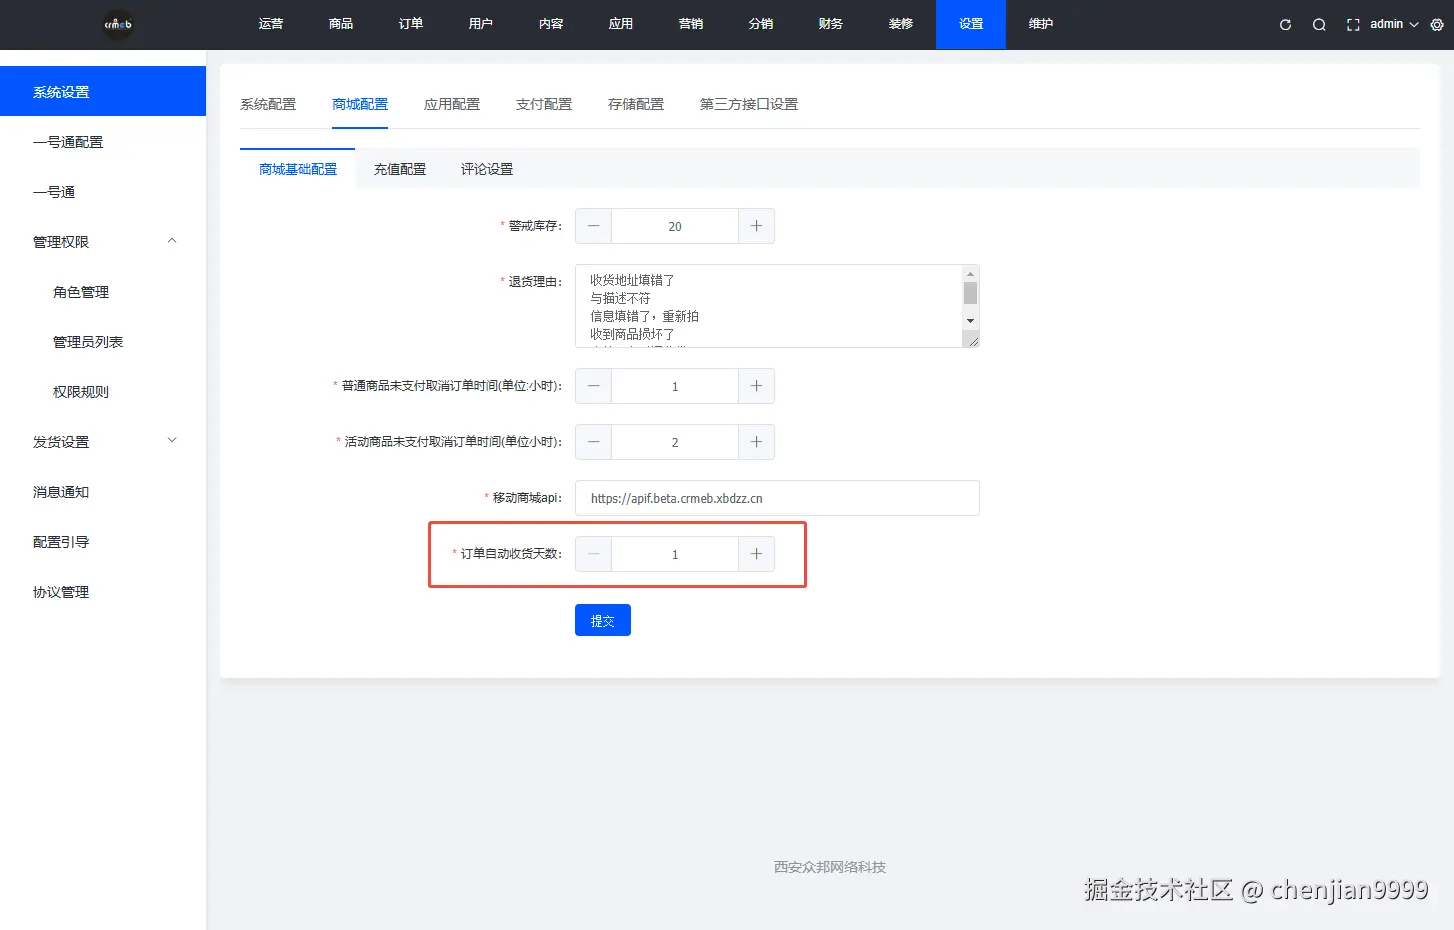
Task: Open the 用户 top menu
Action: coord(481,24)
